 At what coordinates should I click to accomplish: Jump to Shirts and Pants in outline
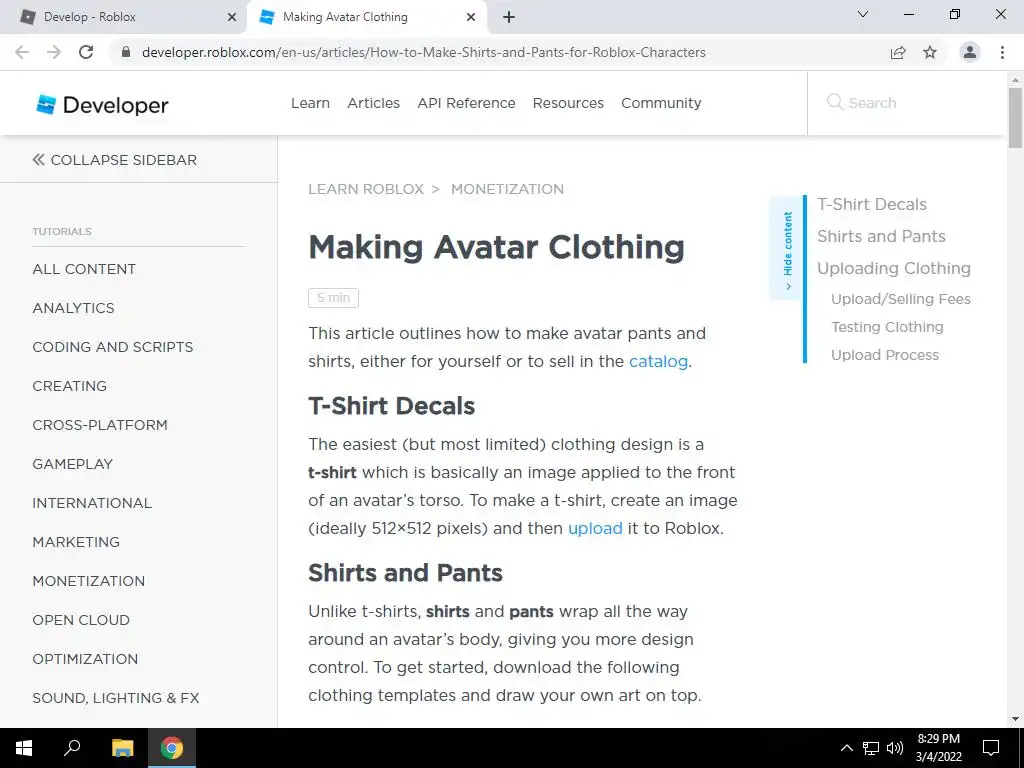881,236
